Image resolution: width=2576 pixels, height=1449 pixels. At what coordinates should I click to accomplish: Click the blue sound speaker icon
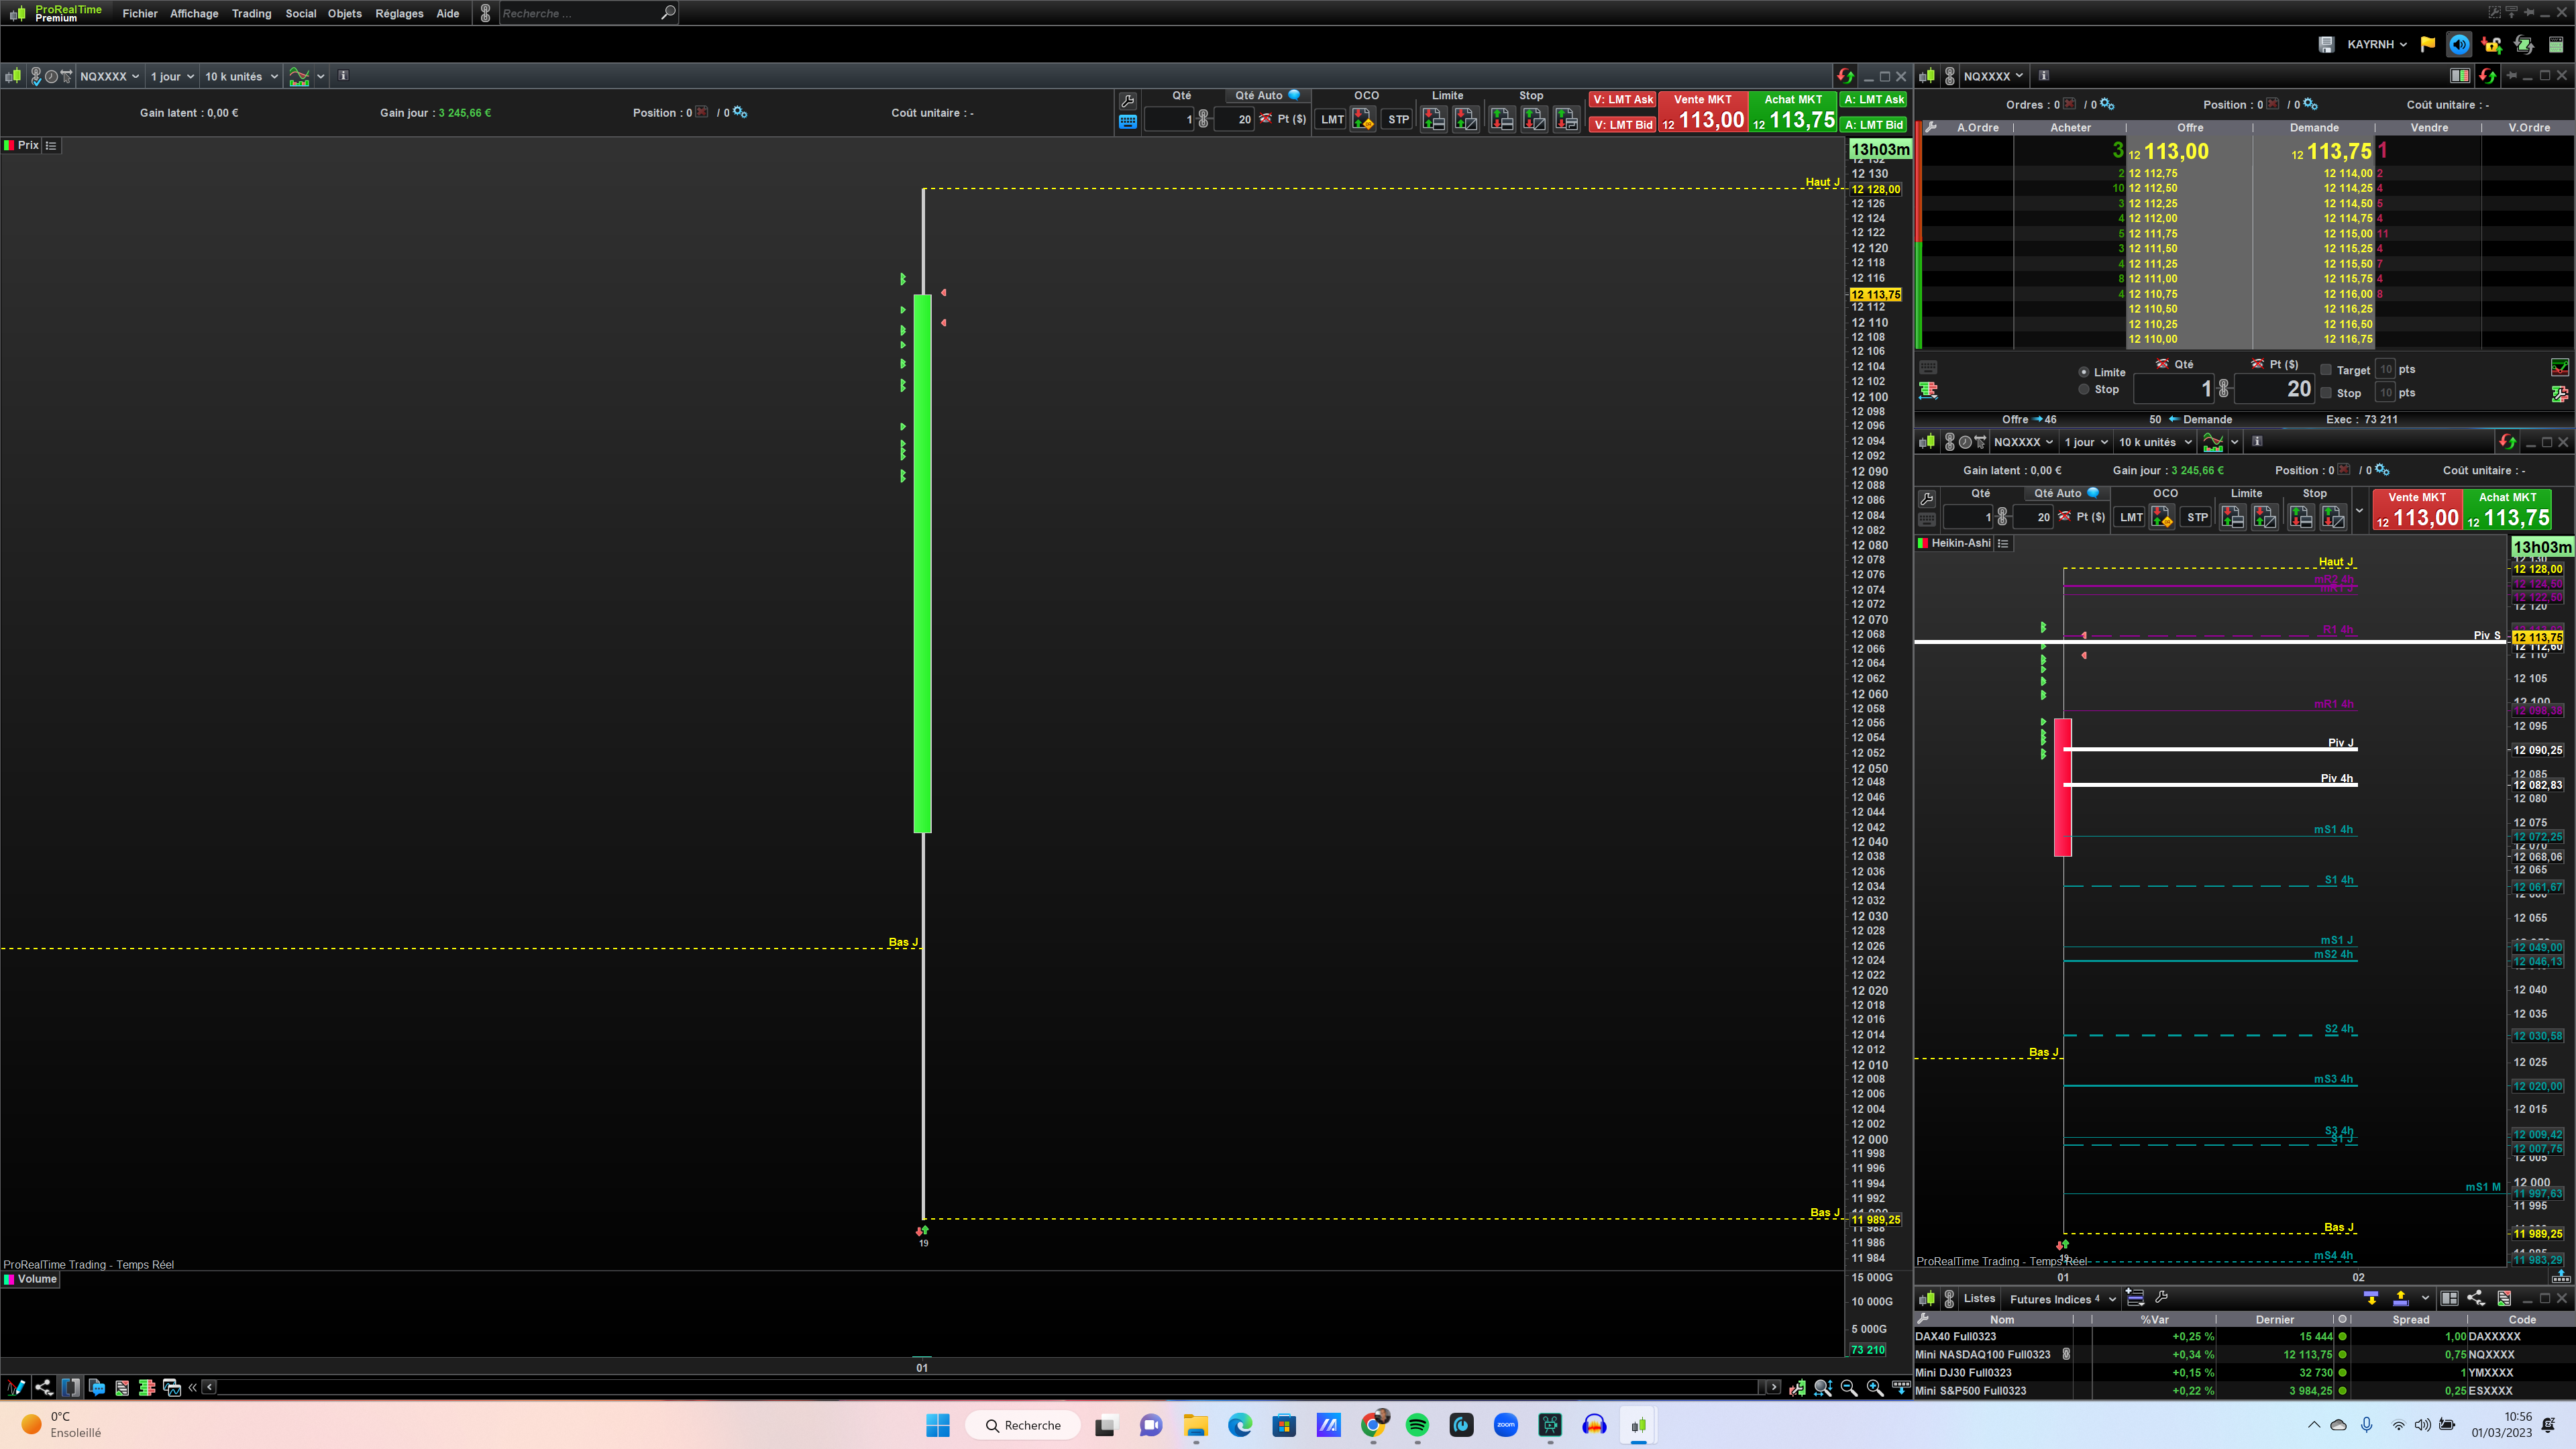(2459, 44)
